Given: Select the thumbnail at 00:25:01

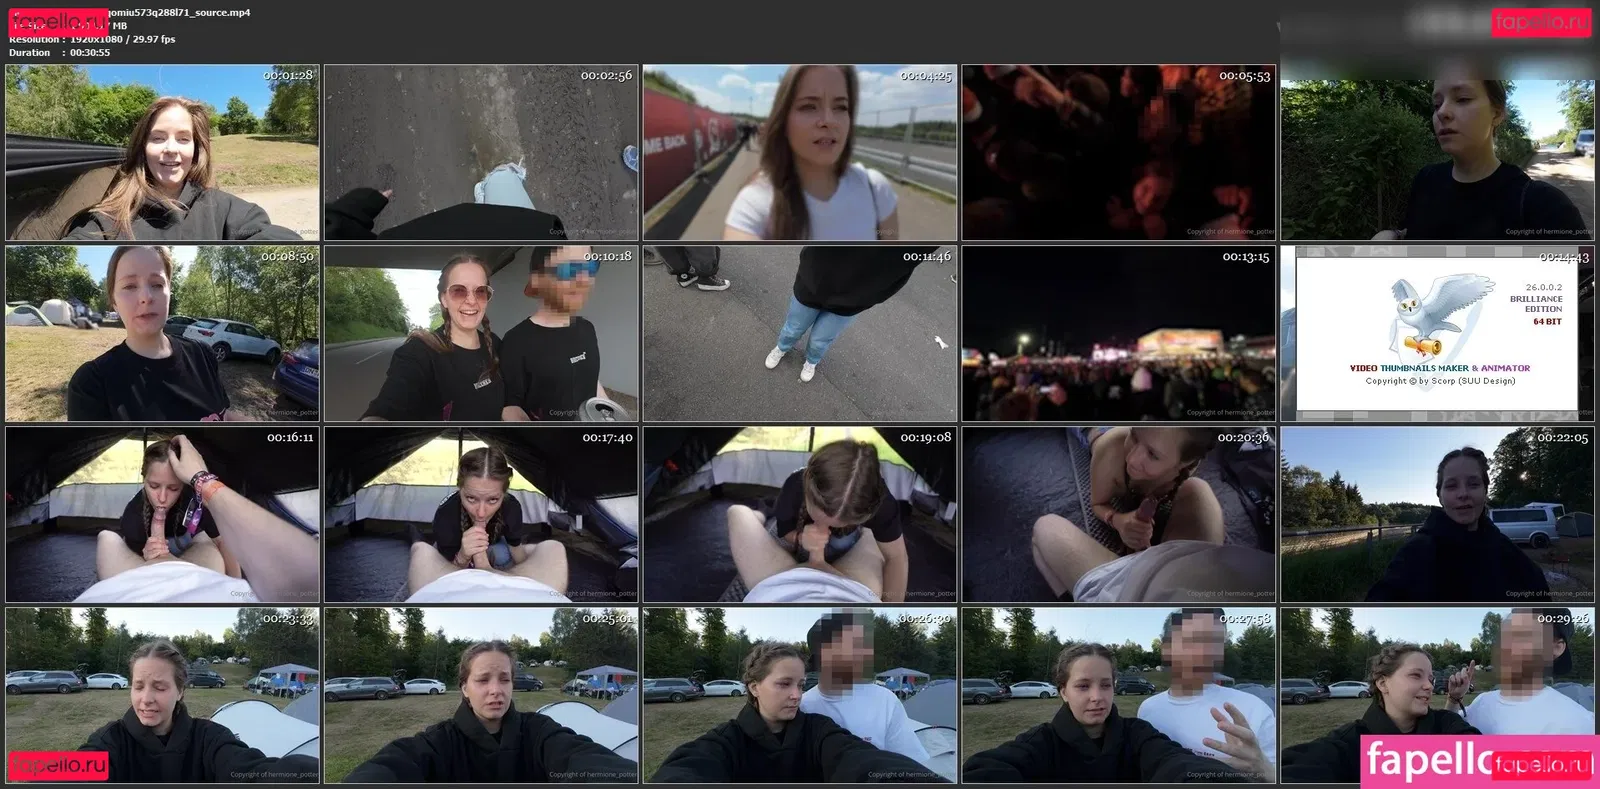Looking at the screenshot, I should tap(481, 695).
